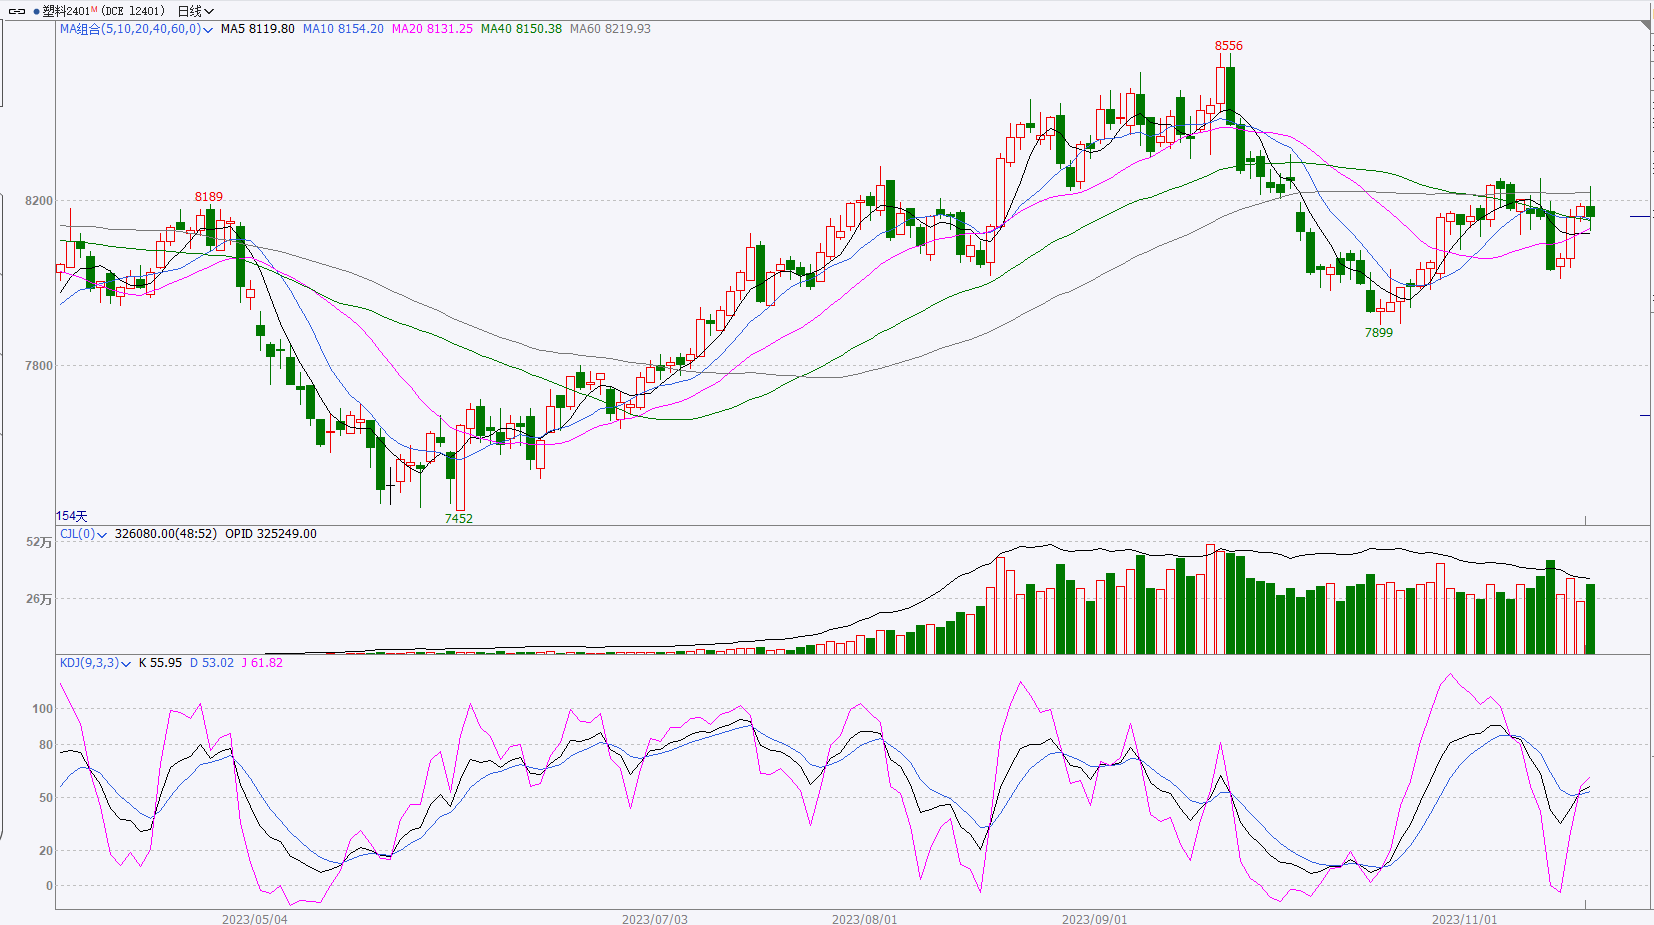Click the 7452 low price marker

coord(458,518)
